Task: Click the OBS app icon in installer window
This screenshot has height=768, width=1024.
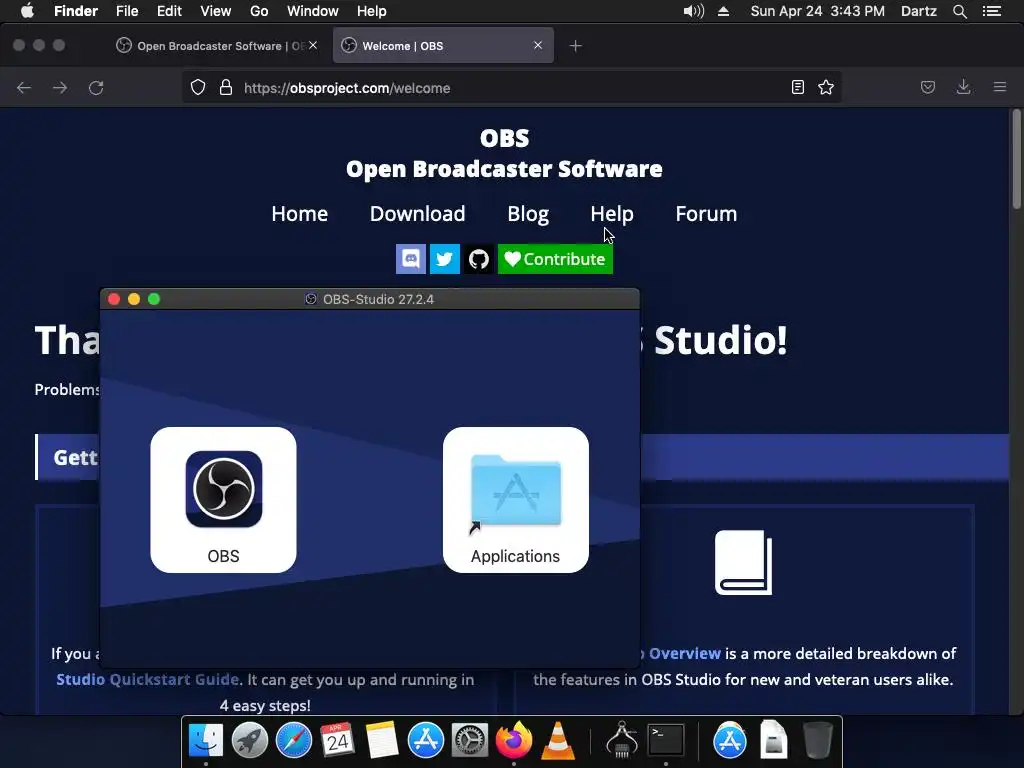Action: 223,489
